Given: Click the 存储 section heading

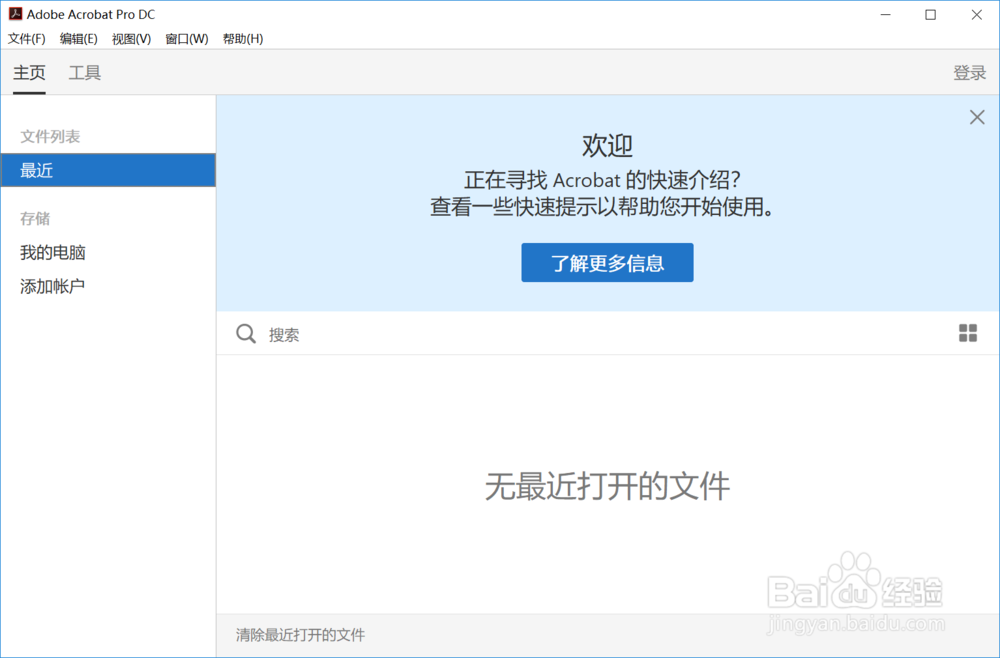Looking at the screenshot, I should tap(35, 219).
